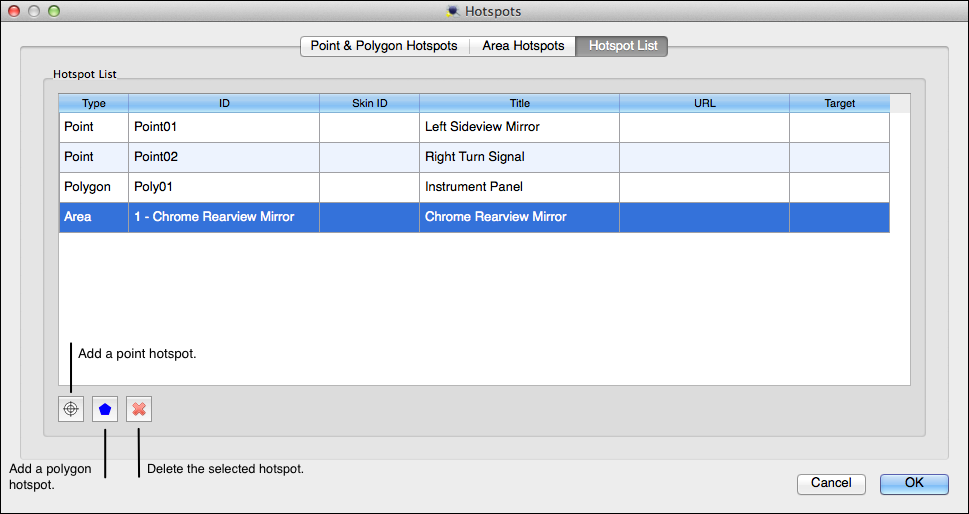
Task: Switch to the Point & Polygon Hotspots tab
Action: click(384, 46)
